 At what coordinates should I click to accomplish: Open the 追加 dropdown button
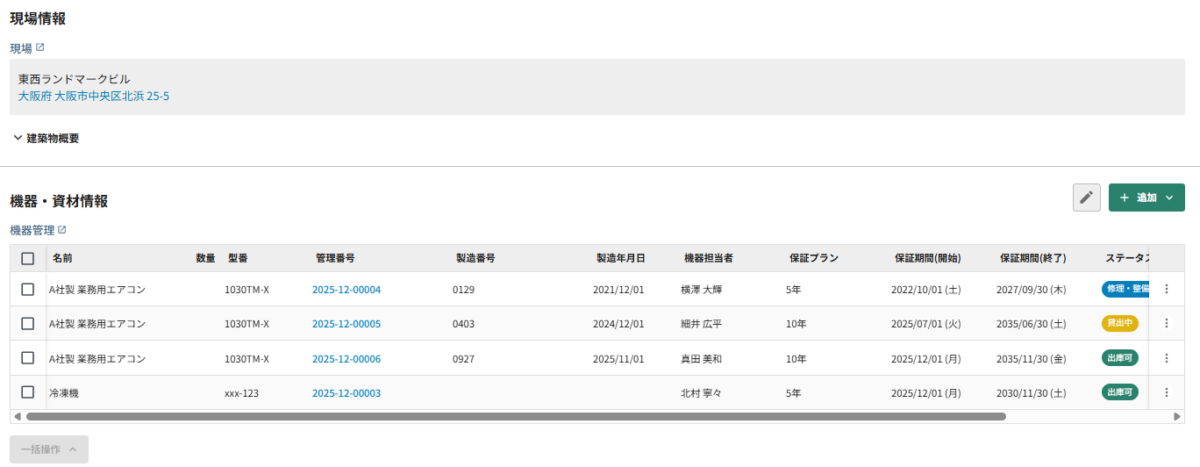pyautogui.click(x=1146, y=198)
